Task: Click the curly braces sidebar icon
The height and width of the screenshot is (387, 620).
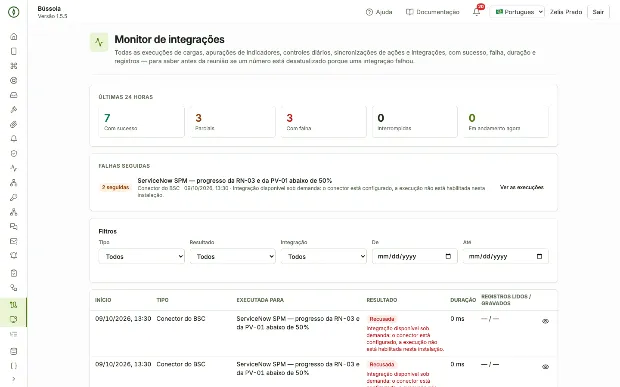Action: pyautogui.click(x=13, y=366)
